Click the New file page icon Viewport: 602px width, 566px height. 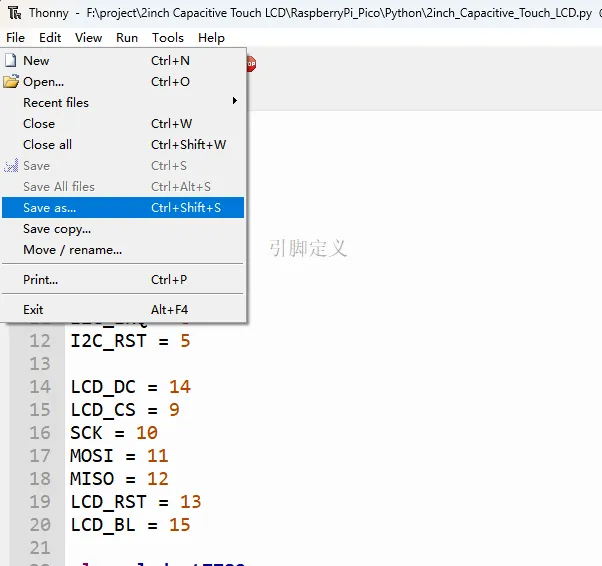point(11,60)
